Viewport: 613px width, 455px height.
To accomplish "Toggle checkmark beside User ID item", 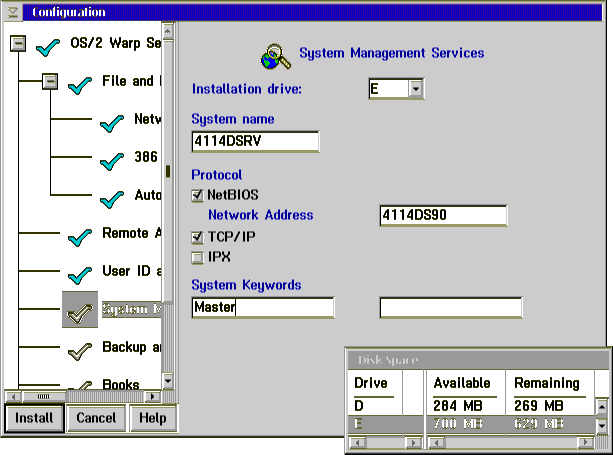I will click(80, 275).
